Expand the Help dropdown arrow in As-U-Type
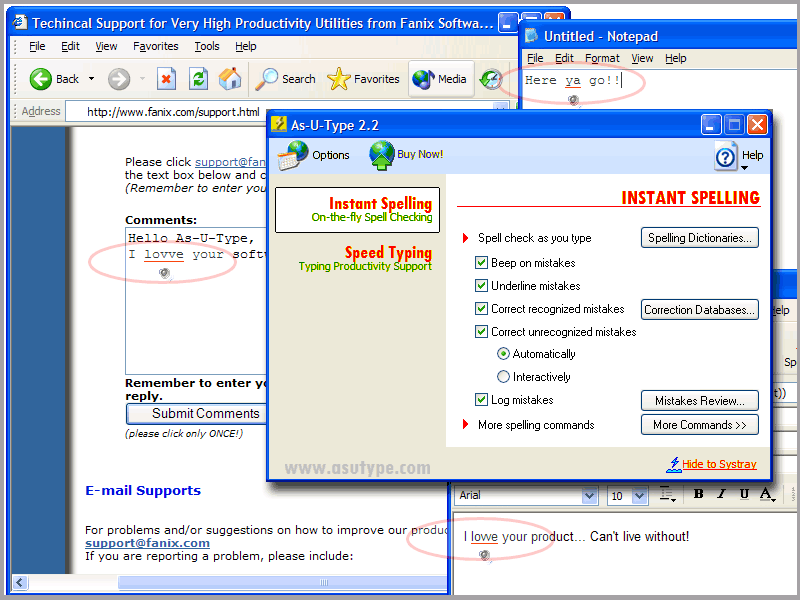 tap(744, 168)
